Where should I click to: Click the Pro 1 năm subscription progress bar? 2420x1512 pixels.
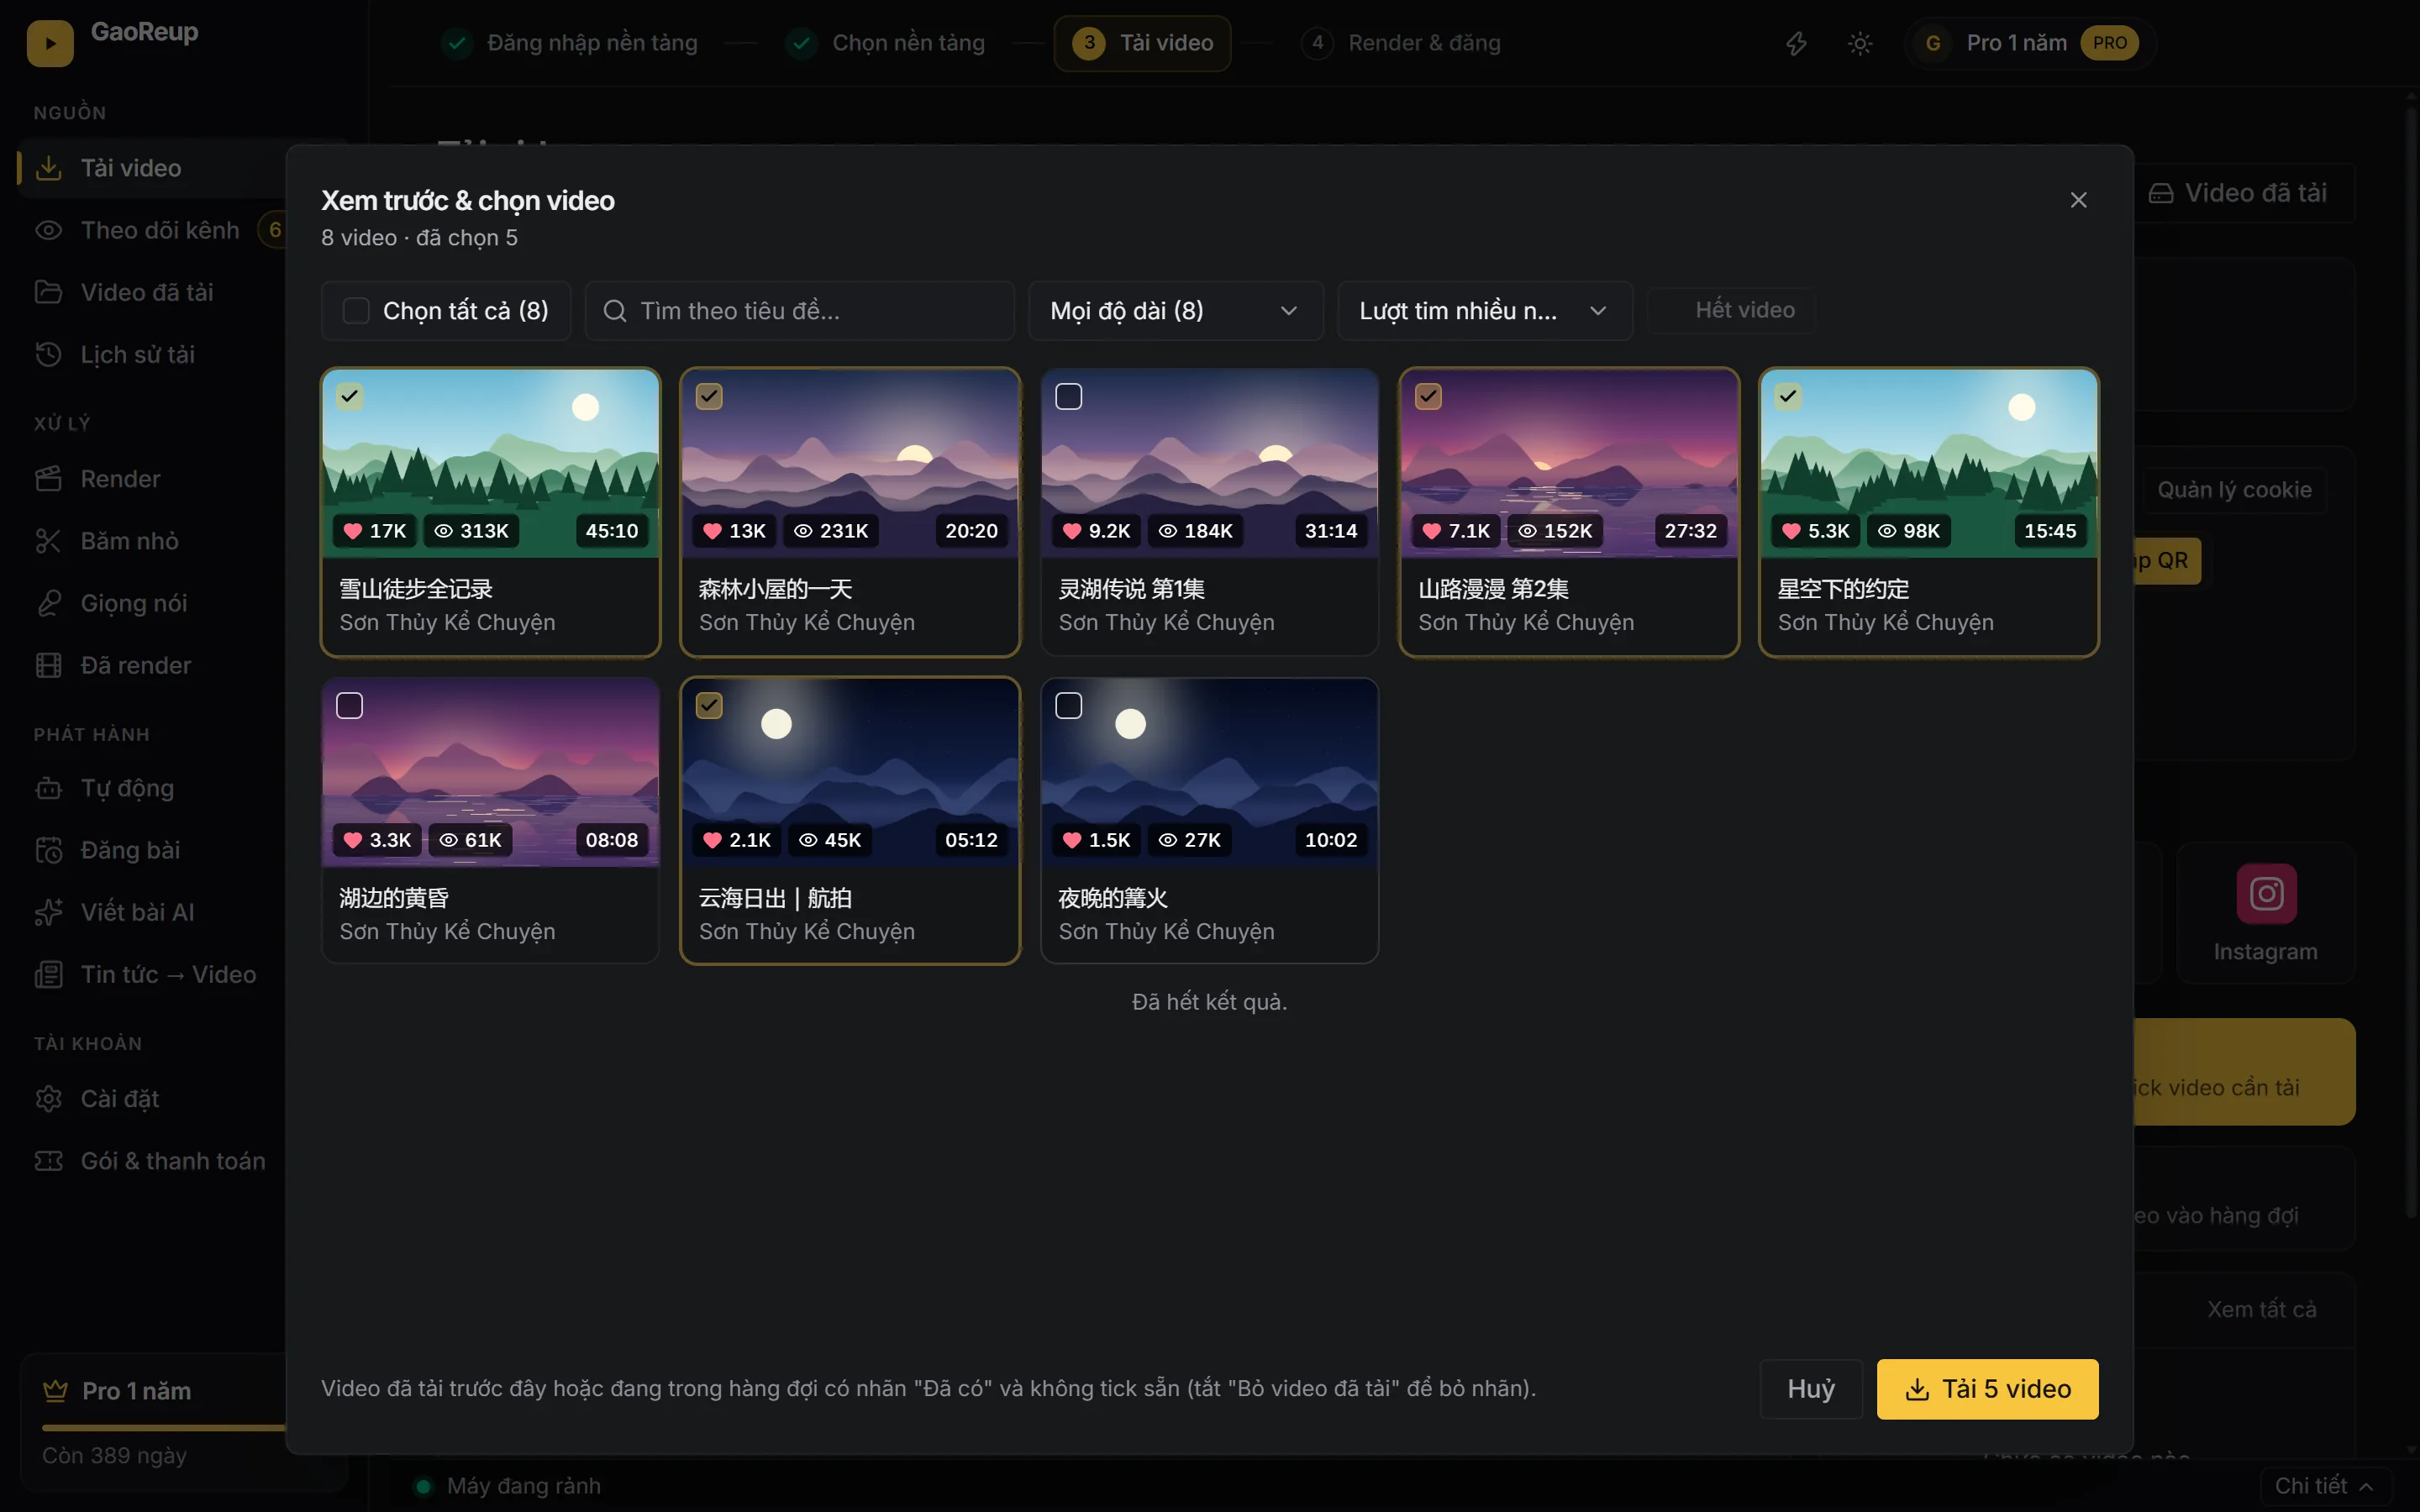(165, 1428)
